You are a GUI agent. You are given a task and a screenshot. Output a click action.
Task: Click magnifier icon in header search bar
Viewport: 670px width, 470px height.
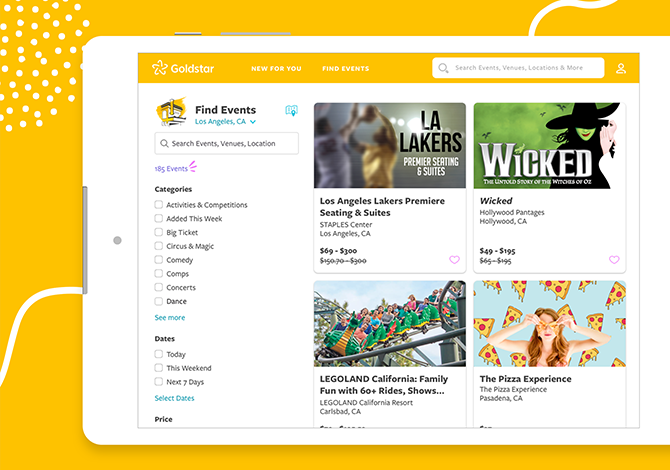pyautogui.click(x=443, y=68)
